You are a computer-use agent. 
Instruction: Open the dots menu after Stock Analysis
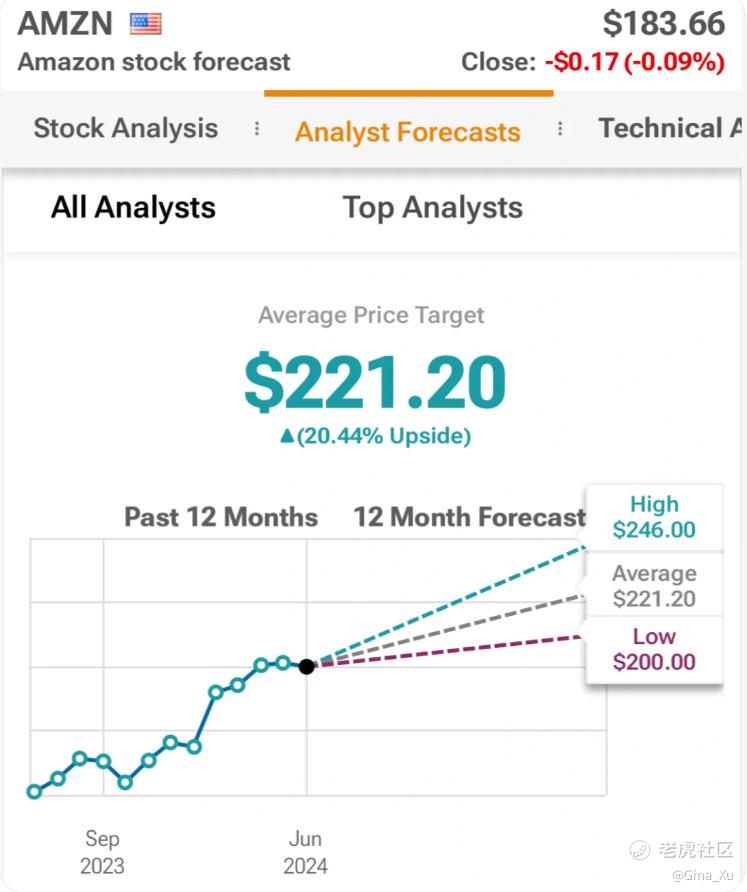257,129
